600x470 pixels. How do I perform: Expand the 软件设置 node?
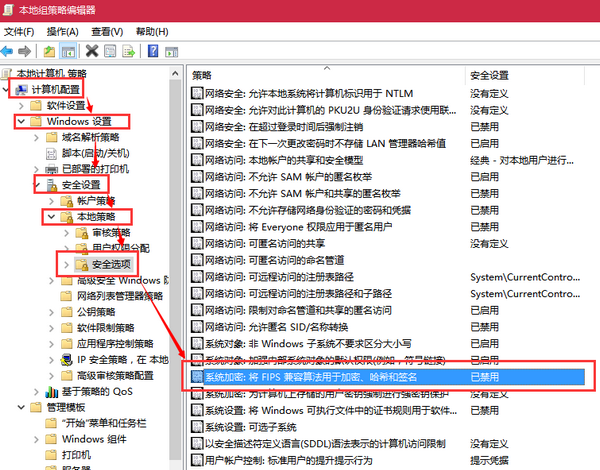(21, 106)
